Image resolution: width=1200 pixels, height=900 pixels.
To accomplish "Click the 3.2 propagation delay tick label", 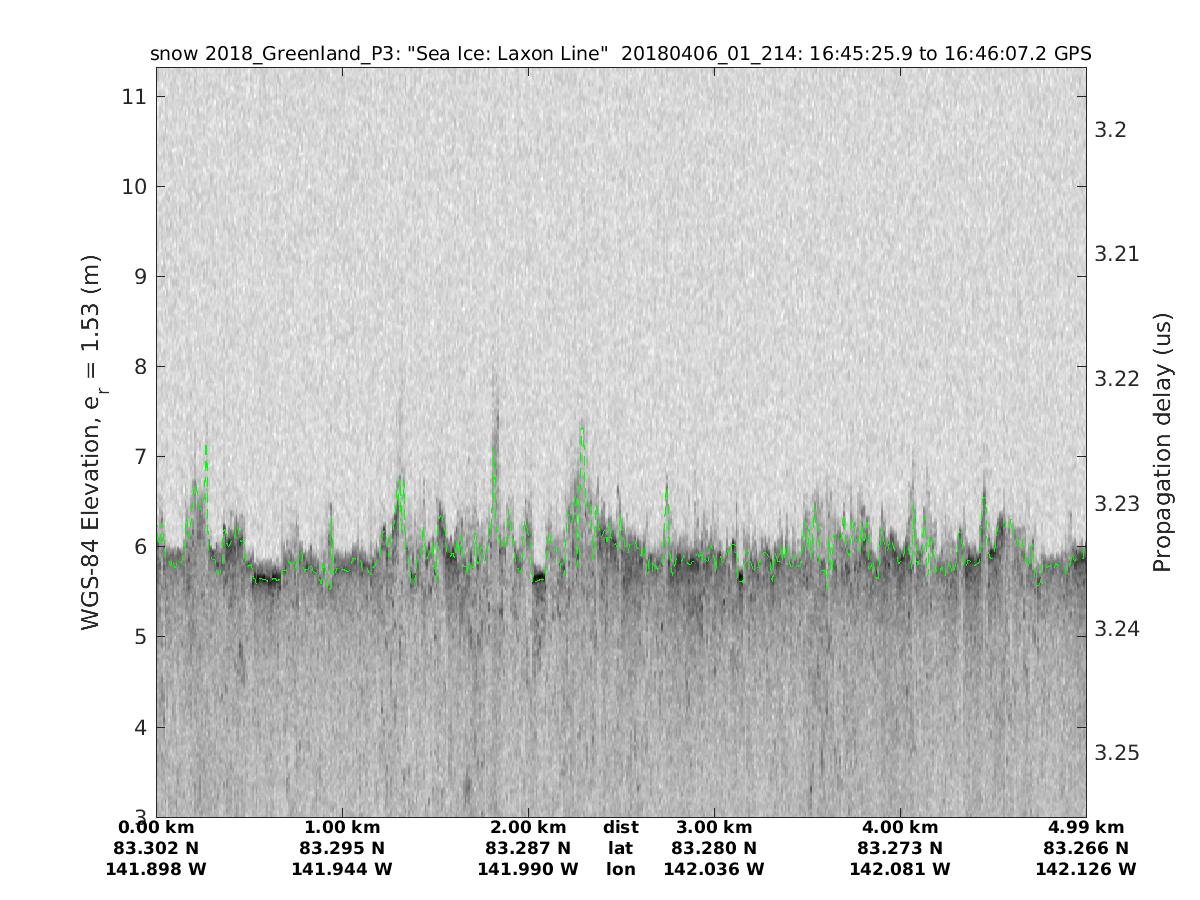I will coord(1111,130).
